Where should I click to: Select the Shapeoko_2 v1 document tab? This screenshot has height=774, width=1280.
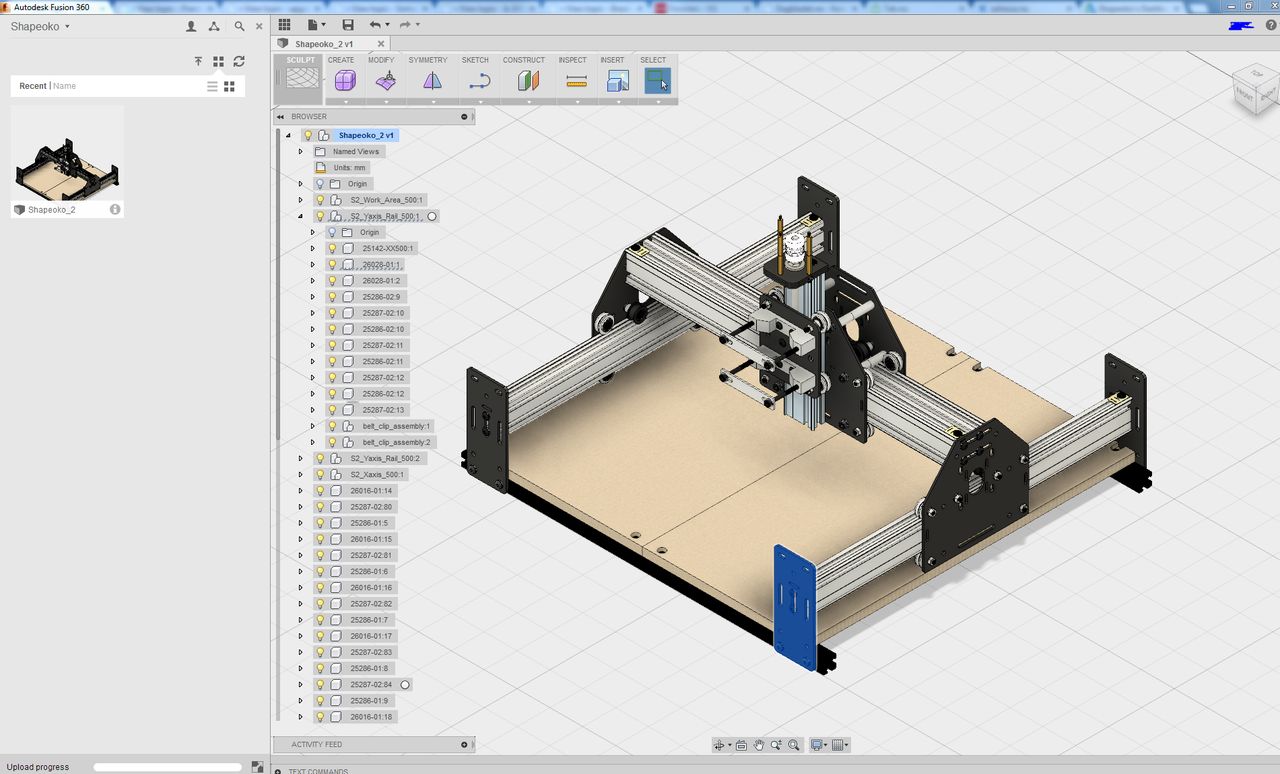pyautogui.click(x=324, y=44)
